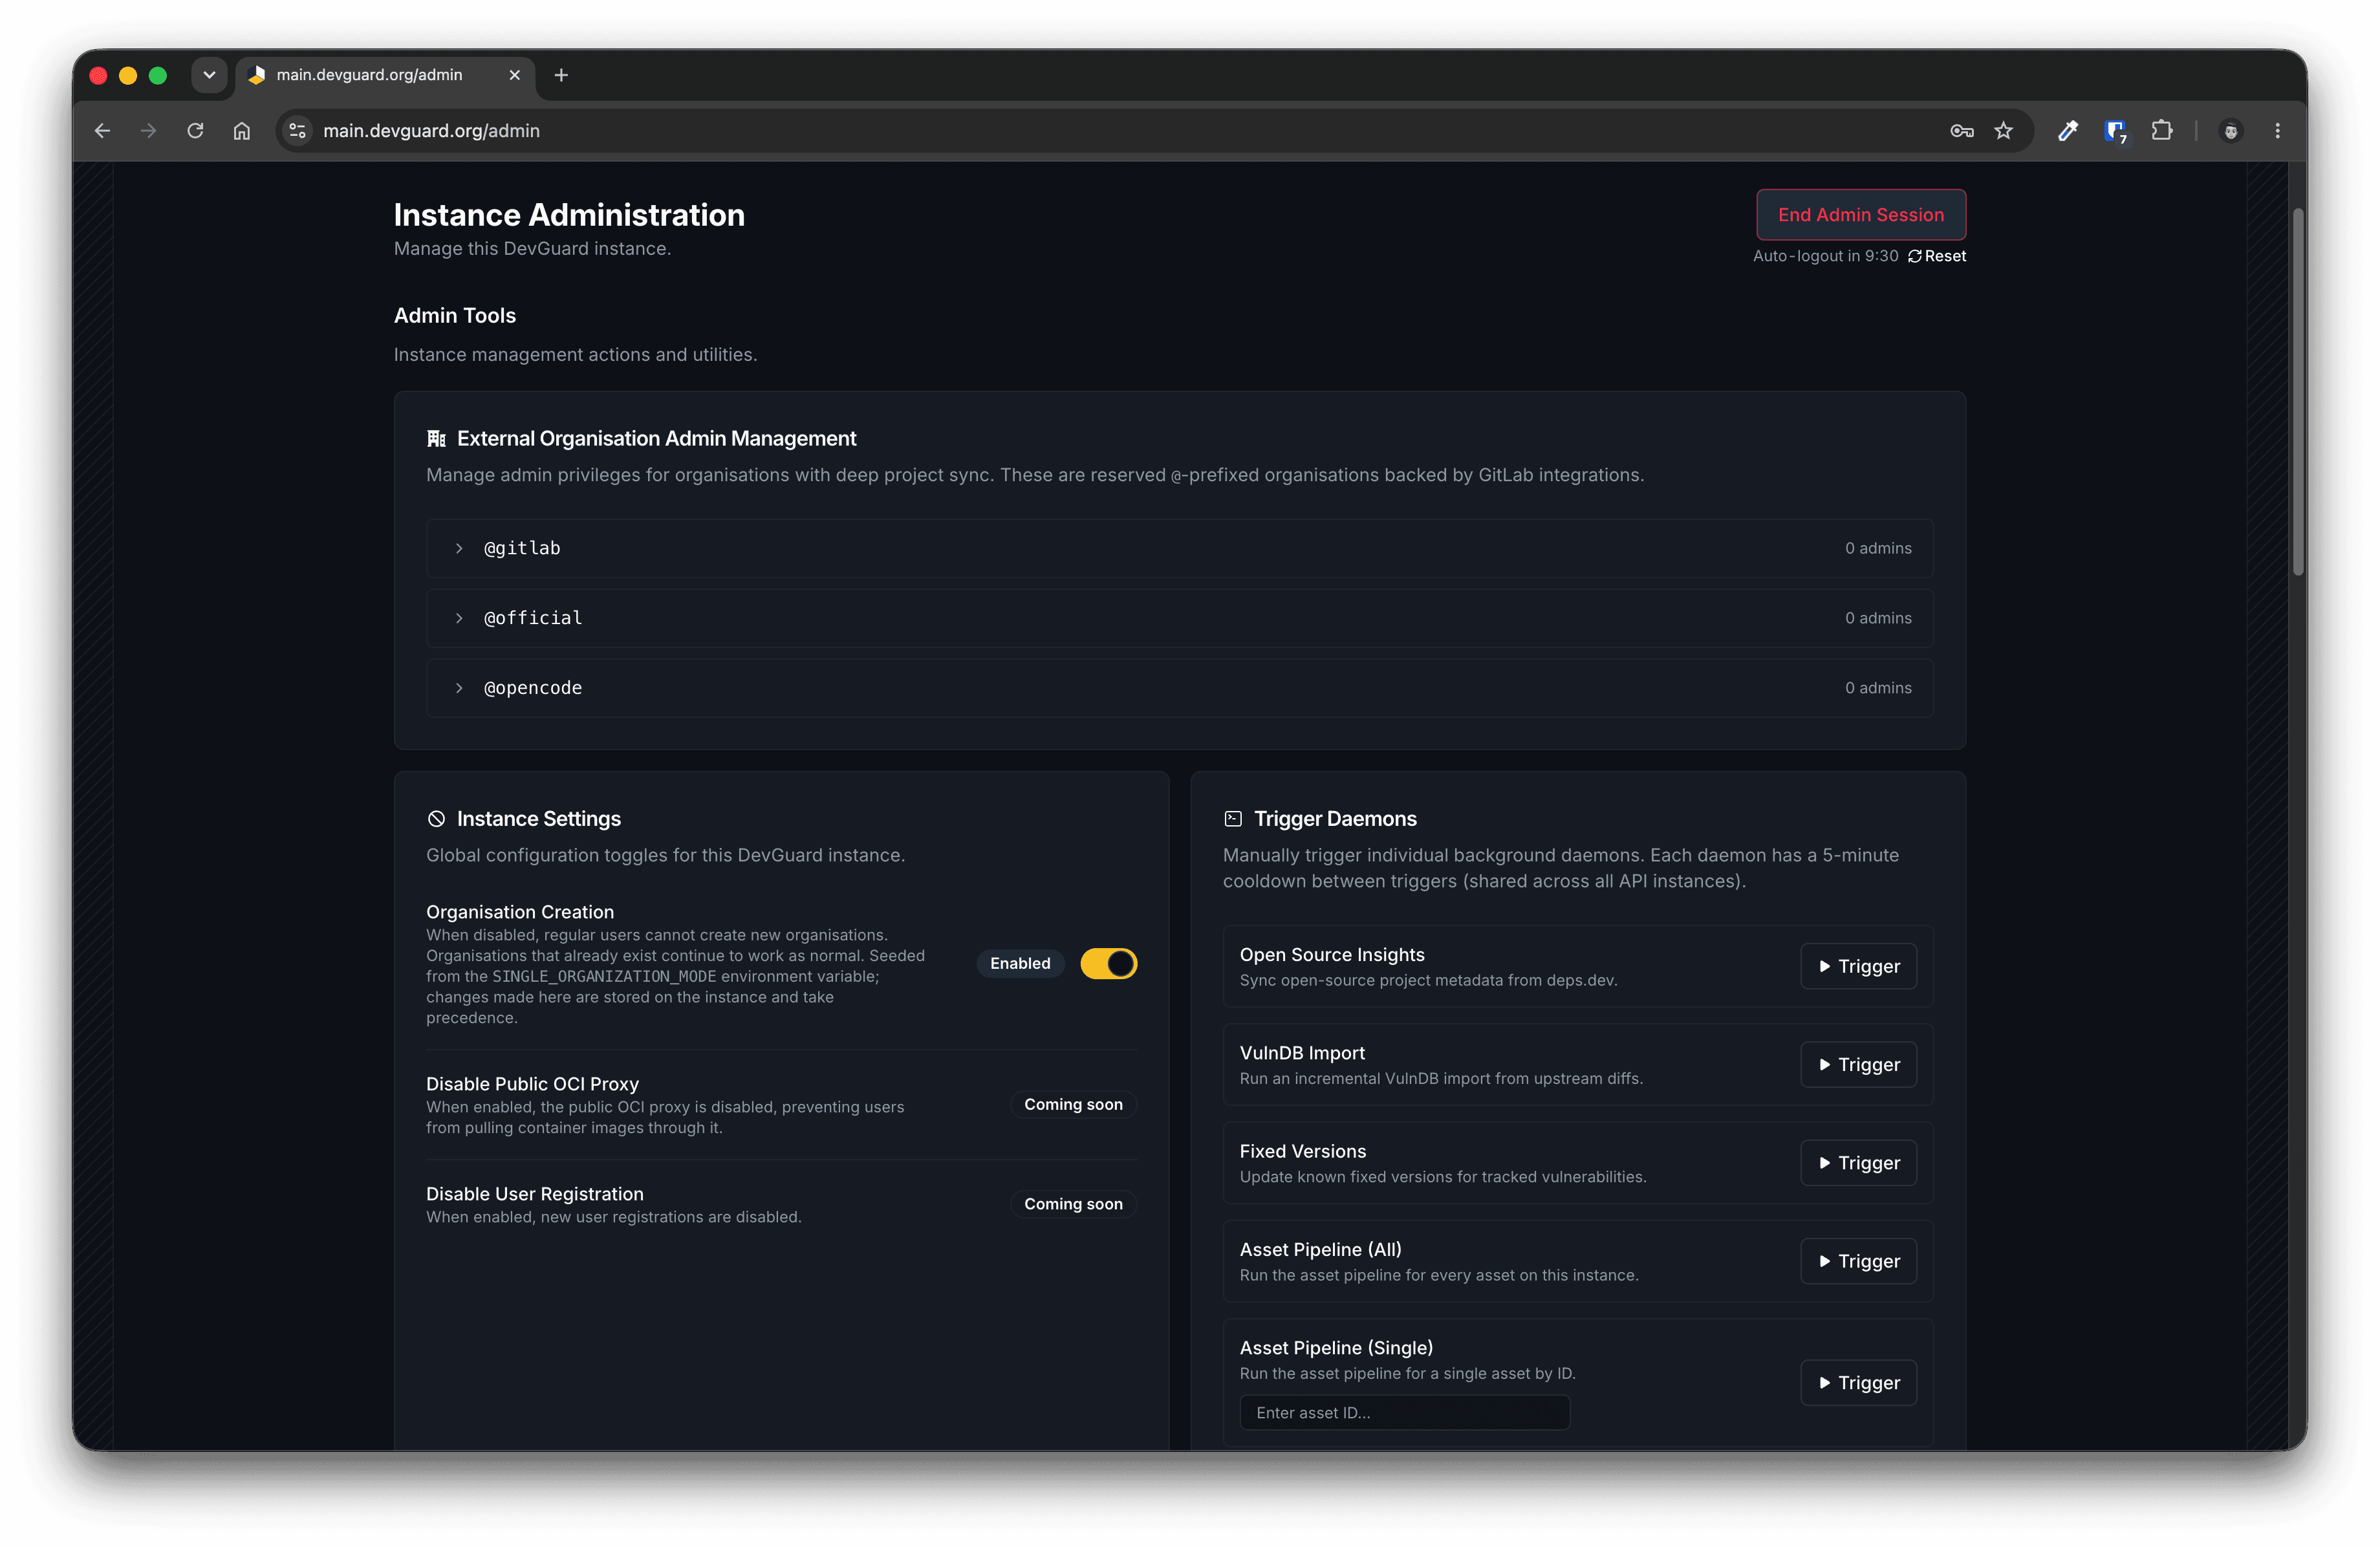Click the browser forward arrow

pyautogui.click(x=148, y=131)
